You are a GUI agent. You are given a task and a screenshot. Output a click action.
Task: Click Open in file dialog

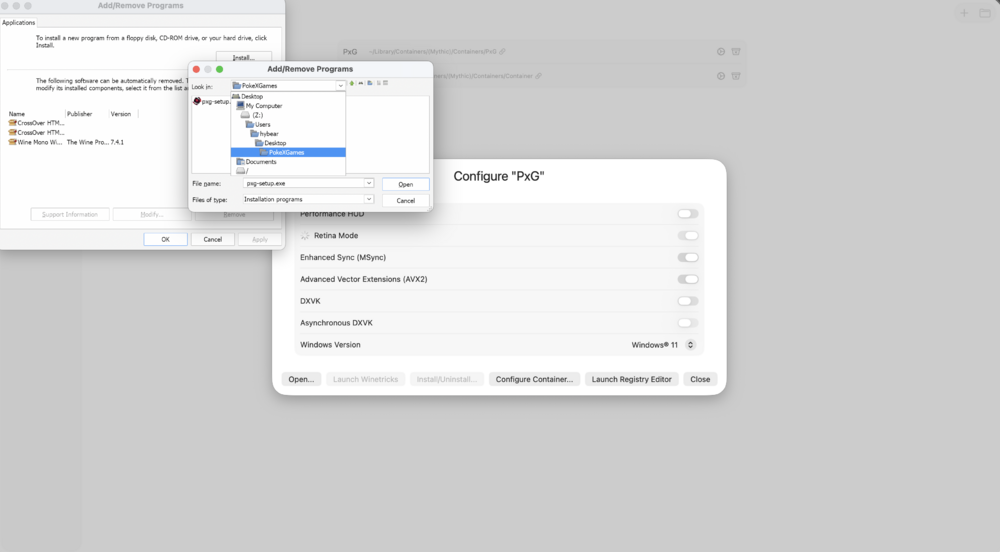click(406, 184)
